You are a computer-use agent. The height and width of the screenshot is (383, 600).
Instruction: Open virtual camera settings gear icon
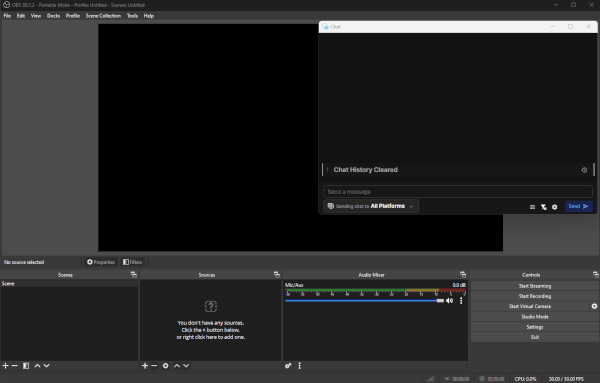point(594,306)
